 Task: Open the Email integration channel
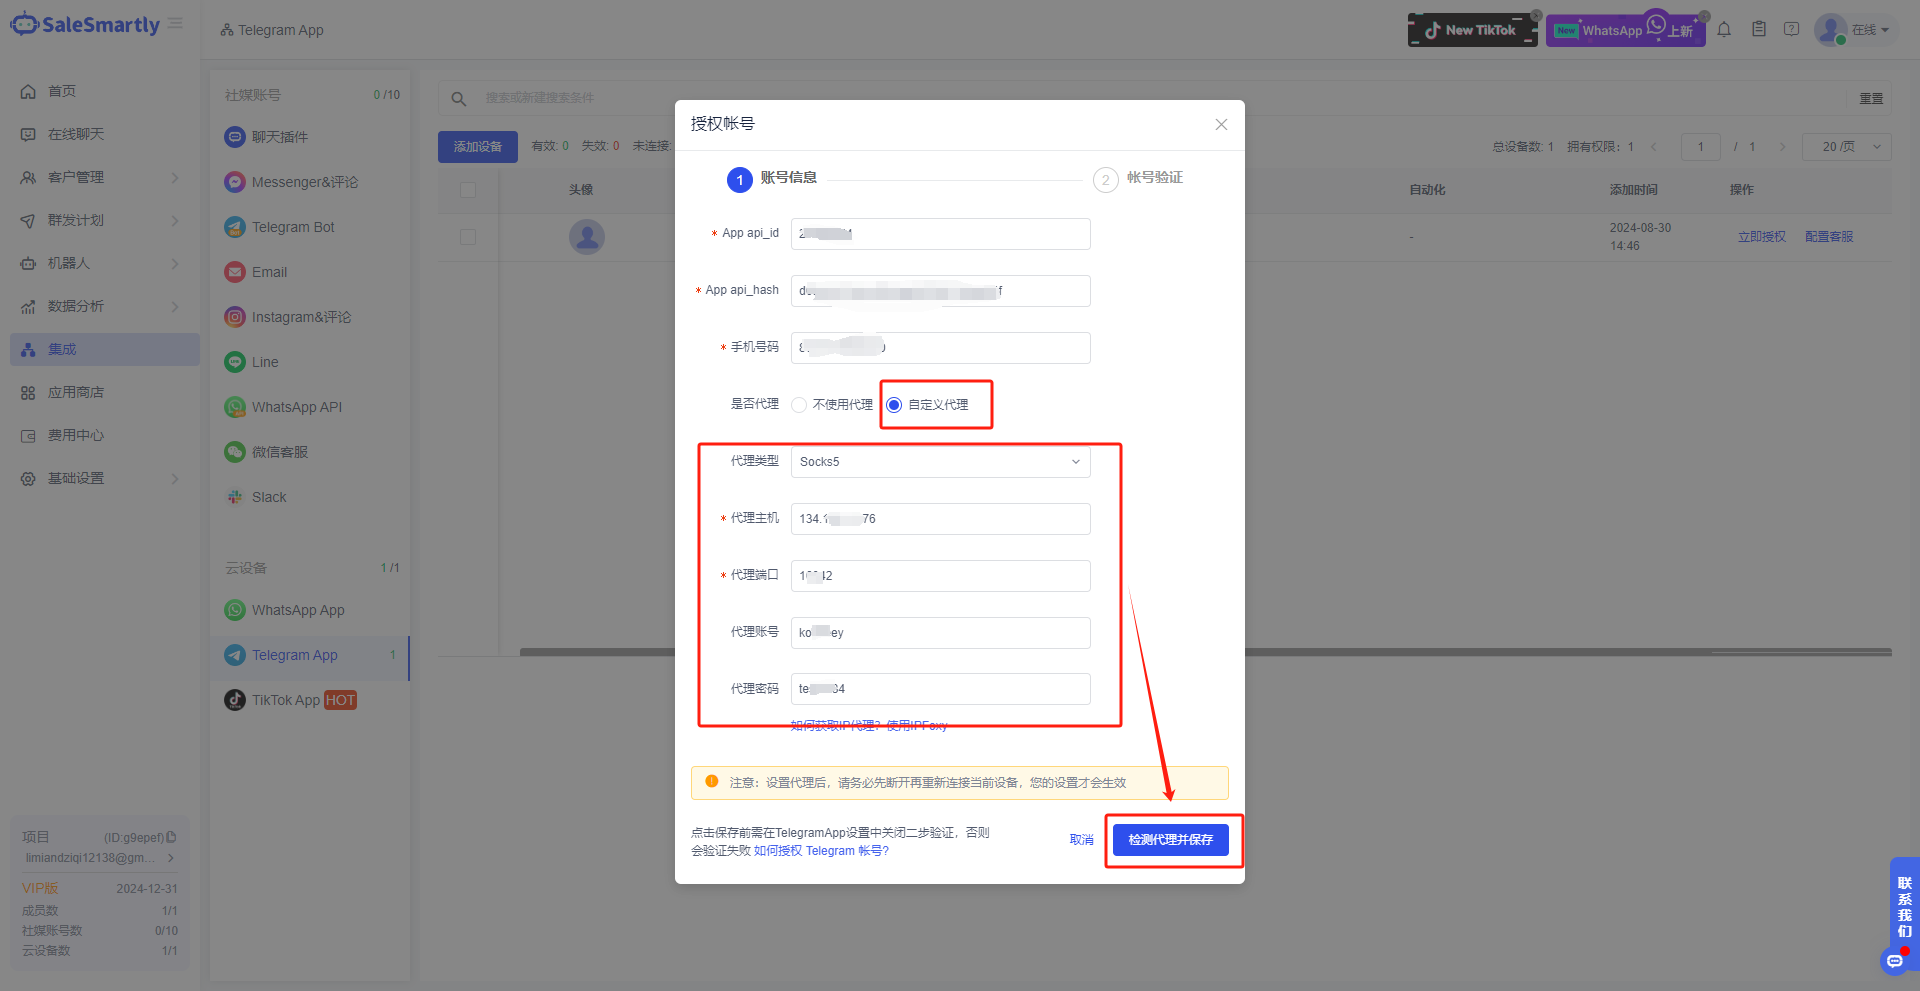pyautogui.click(x=268, y=271)
